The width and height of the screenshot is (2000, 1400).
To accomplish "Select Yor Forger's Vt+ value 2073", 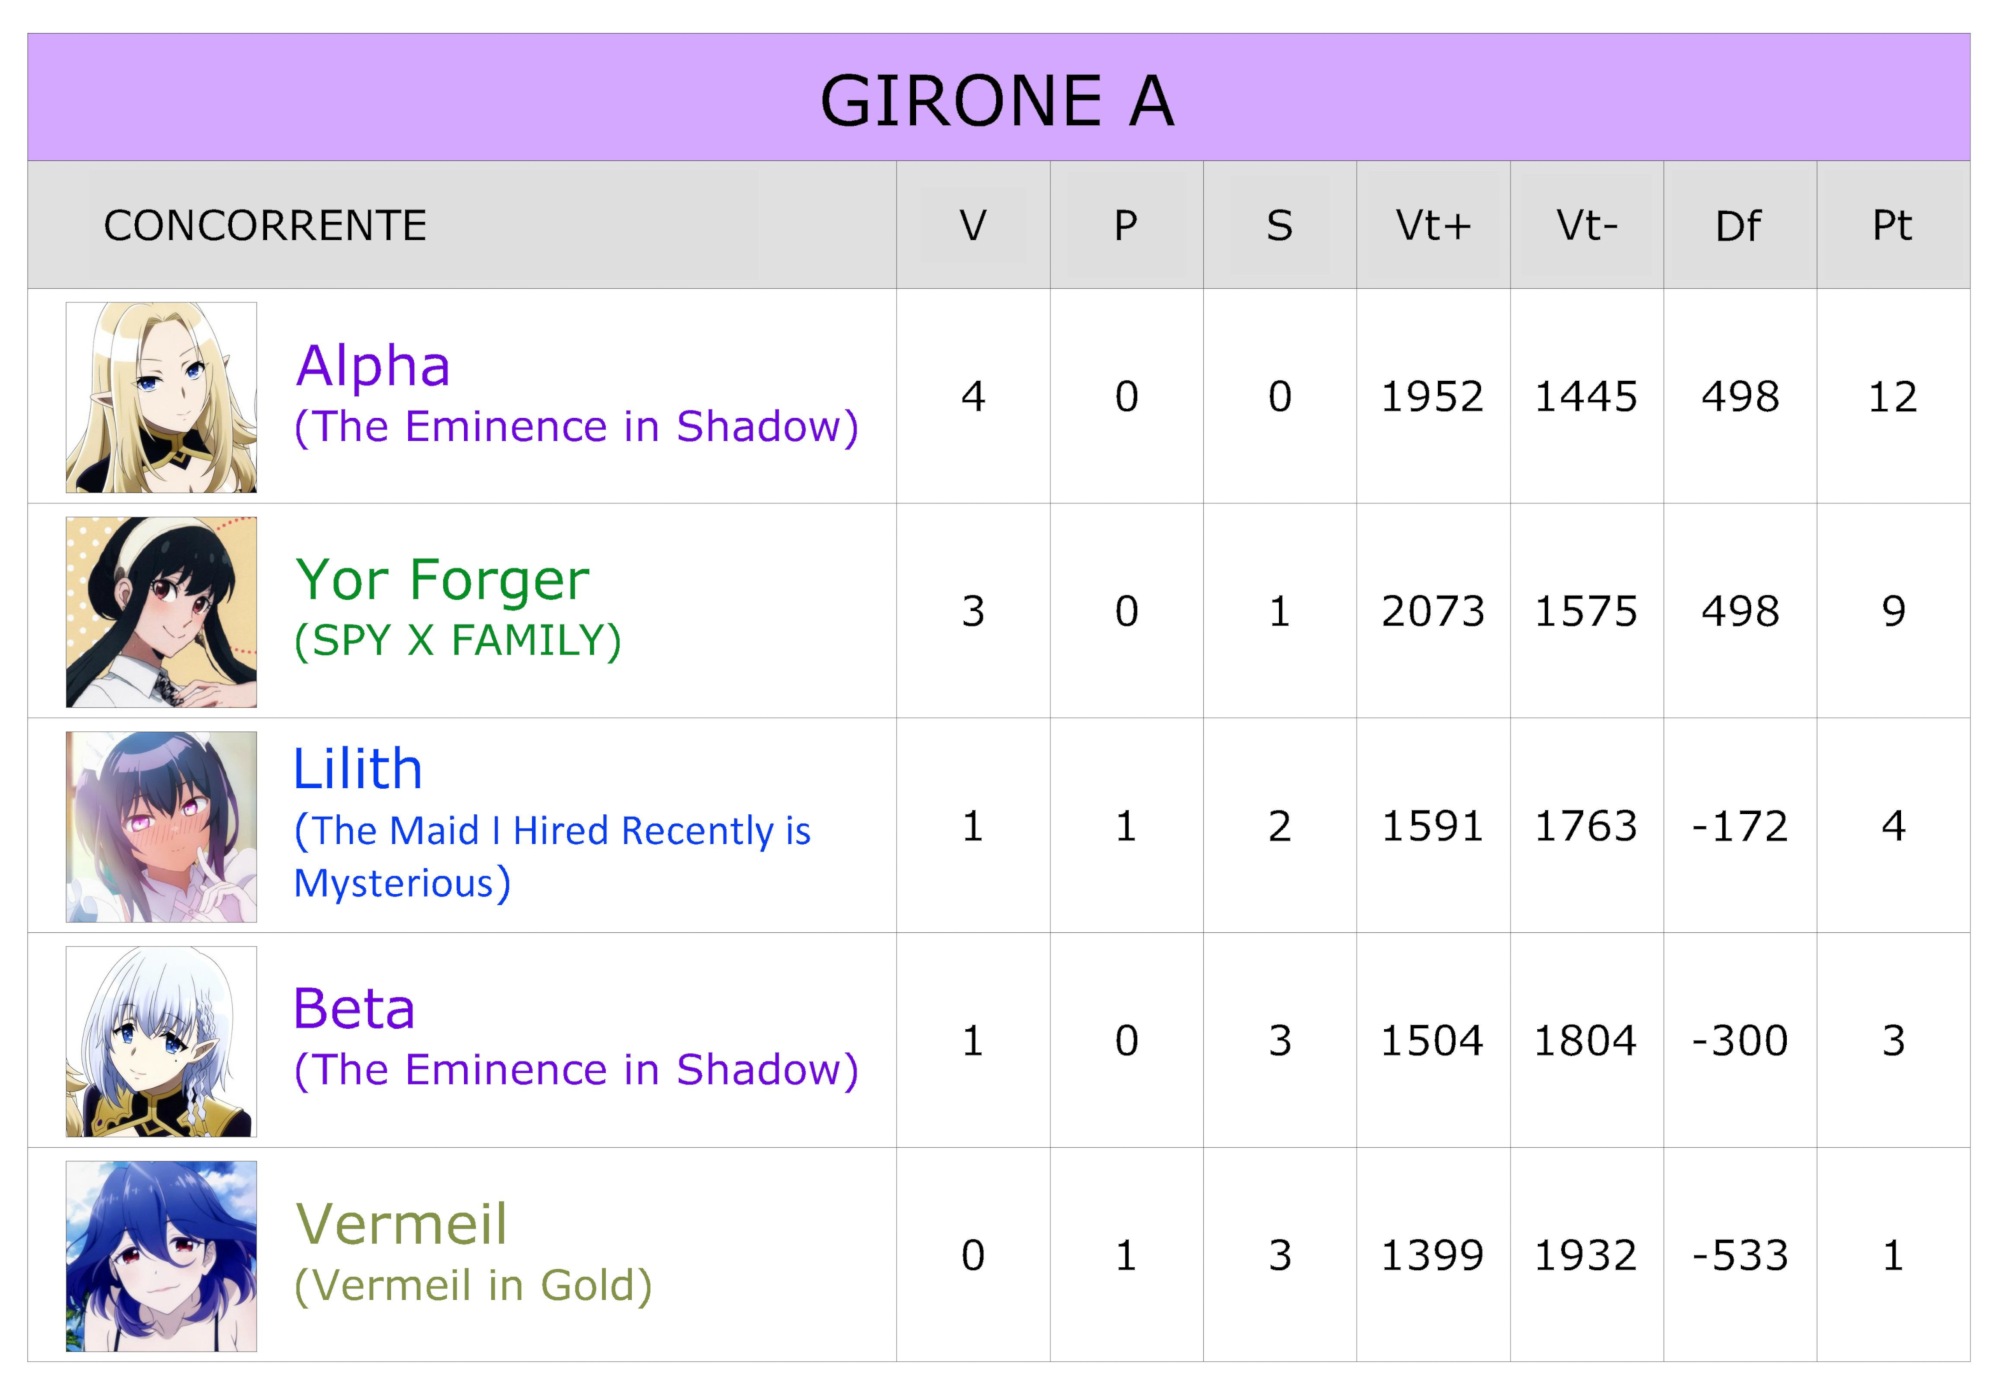I will pos(1433,611).
